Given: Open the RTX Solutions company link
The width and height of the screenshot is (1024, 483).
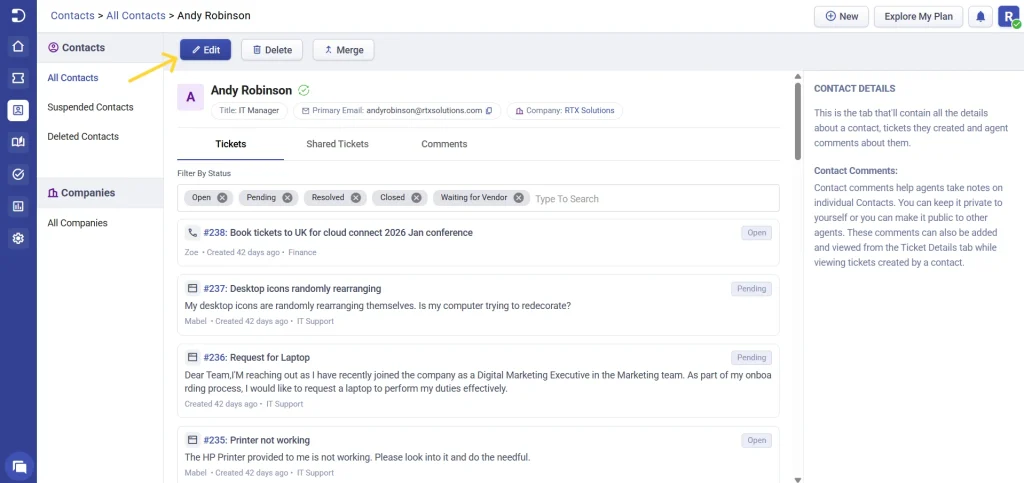Looking at the screenshot, I should tap(589, 111).
